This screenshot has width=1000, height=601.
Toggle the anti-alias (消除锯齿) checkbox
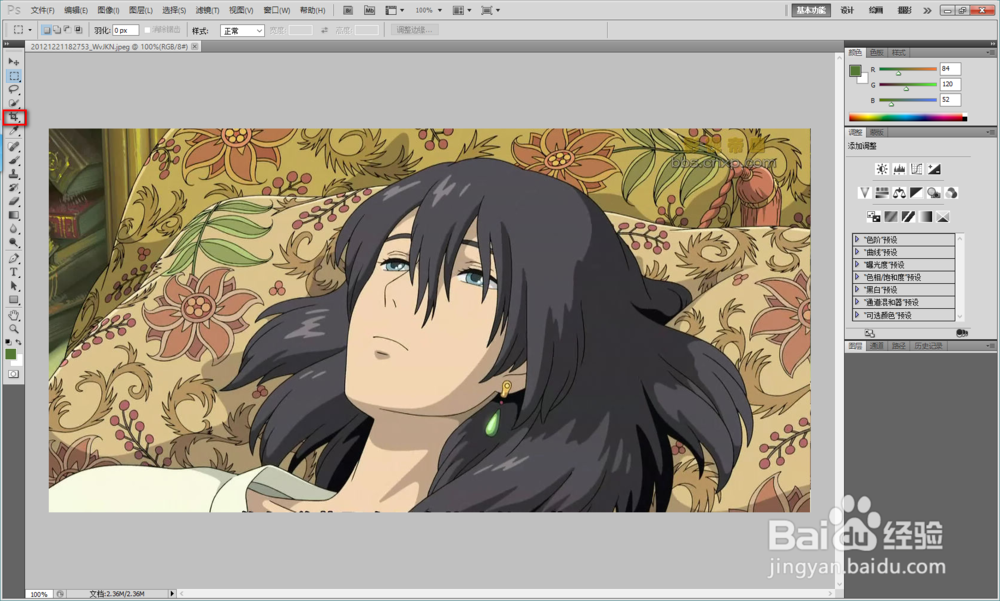[x=147, y=30]
